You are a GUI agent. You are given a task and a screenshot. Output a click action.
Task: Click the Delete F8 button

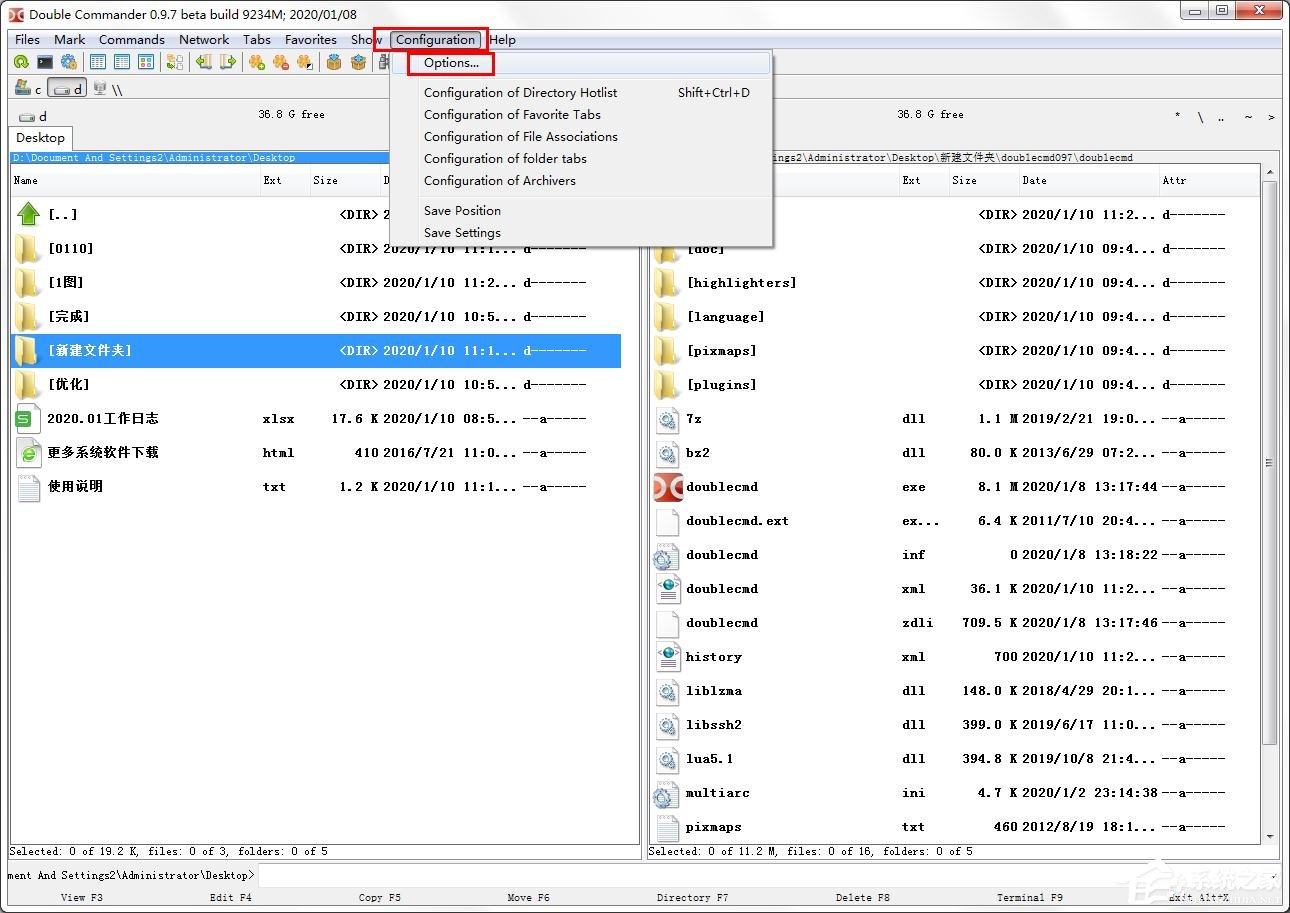click(x=863, y=897)
